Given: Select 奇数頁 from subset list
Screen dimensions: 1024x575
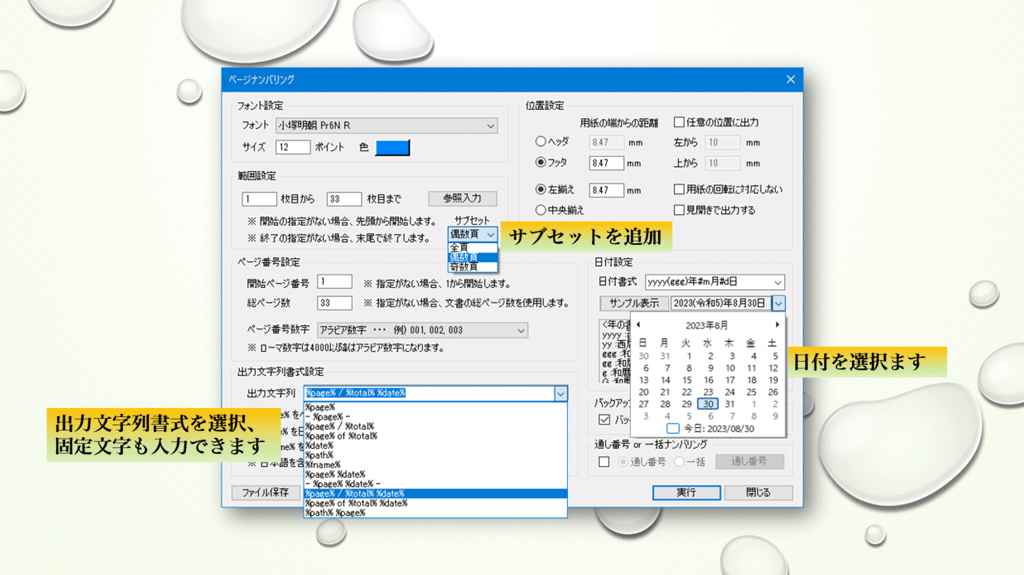Looking at the screenshot, I should [x=464, y=267].
